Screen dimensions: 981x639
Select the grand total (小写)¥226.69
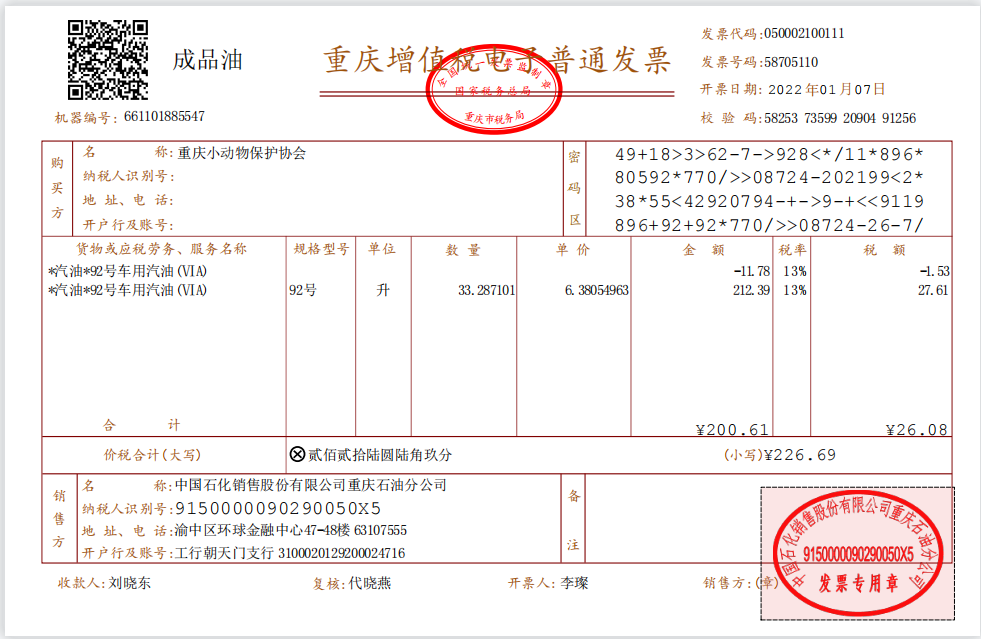pos(780,455)
